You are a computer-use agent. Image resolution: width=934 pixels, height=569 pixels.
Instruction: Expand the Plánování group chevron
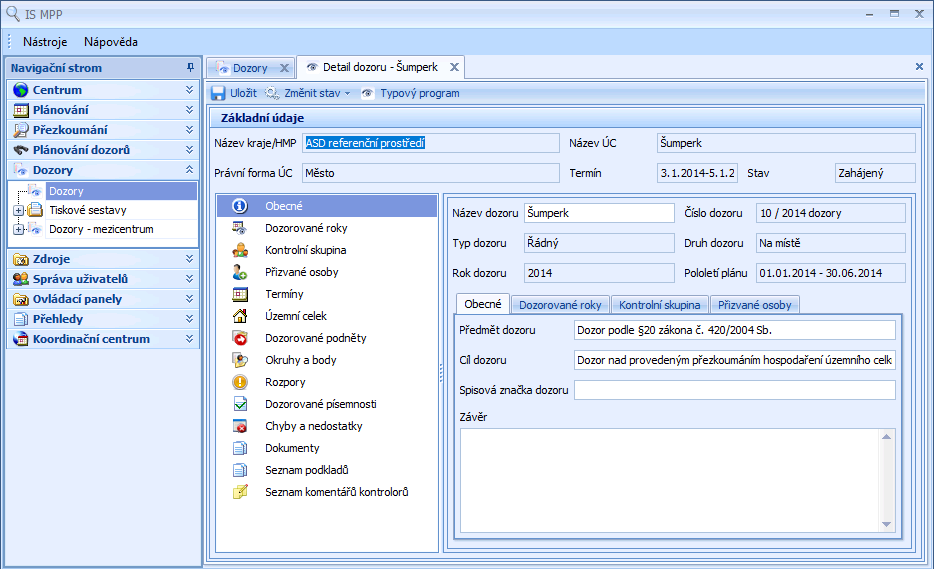point(189,110)
